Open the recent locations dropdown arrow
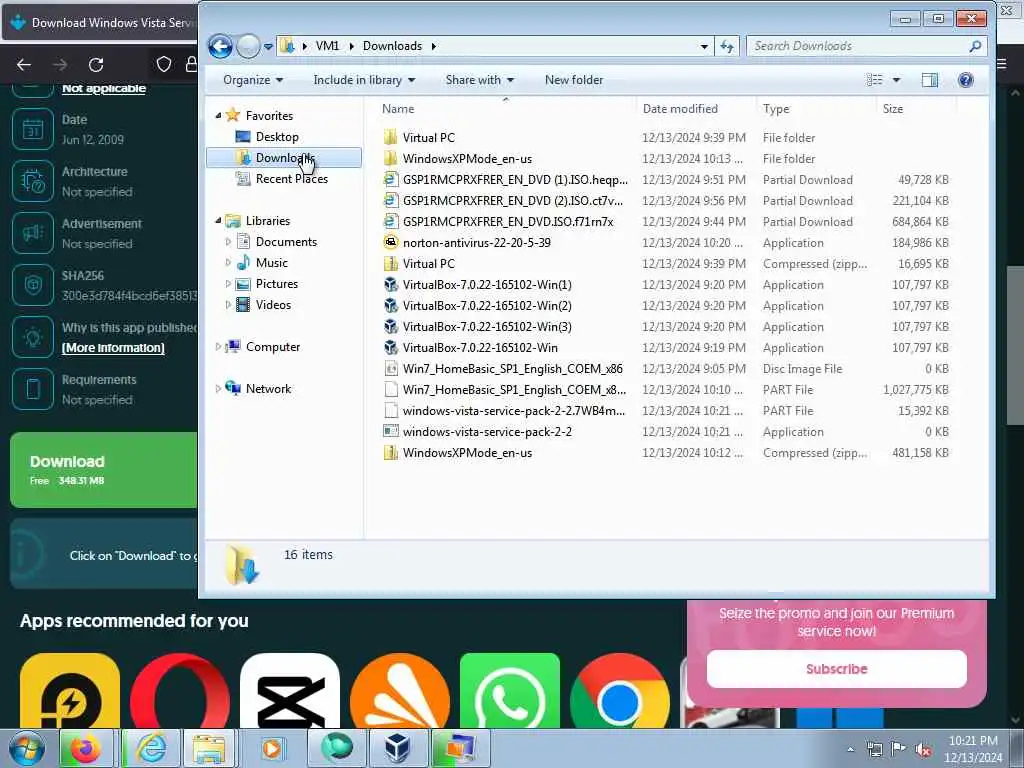 point(268,46)
